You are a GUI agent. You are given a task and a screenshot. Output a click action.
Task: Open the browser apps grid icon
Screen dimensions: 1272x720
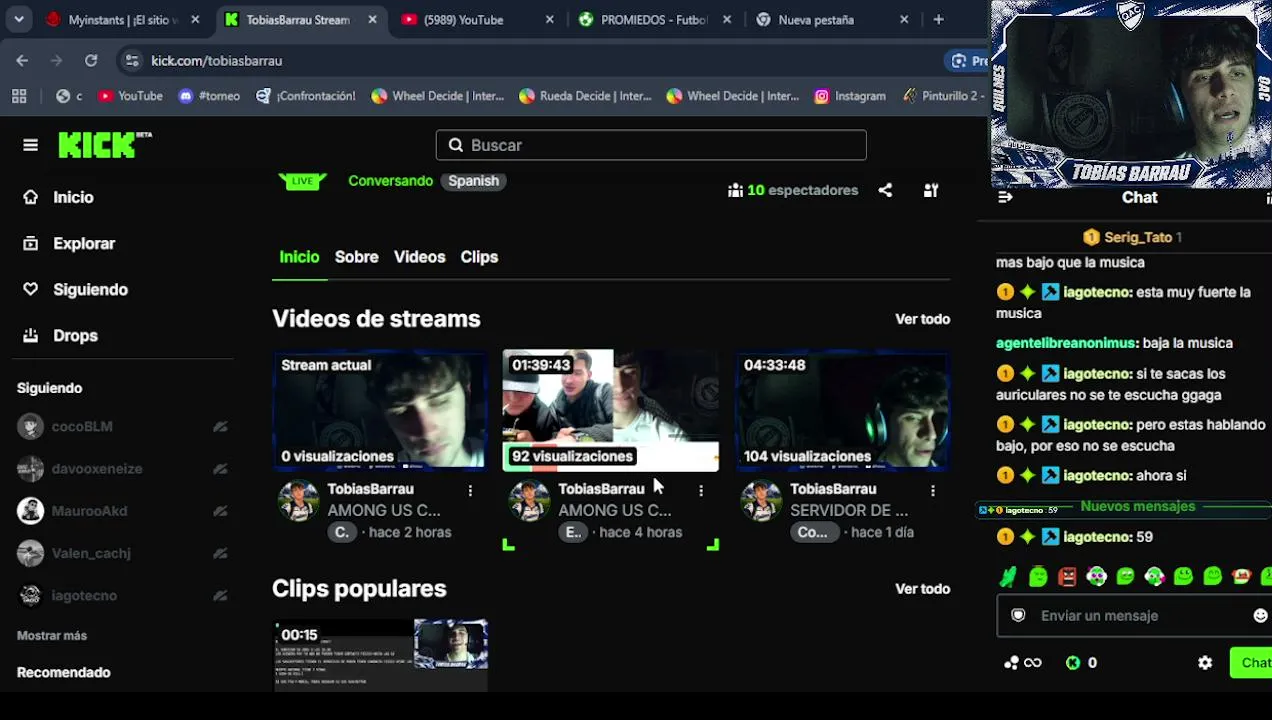tap(19, 96)
